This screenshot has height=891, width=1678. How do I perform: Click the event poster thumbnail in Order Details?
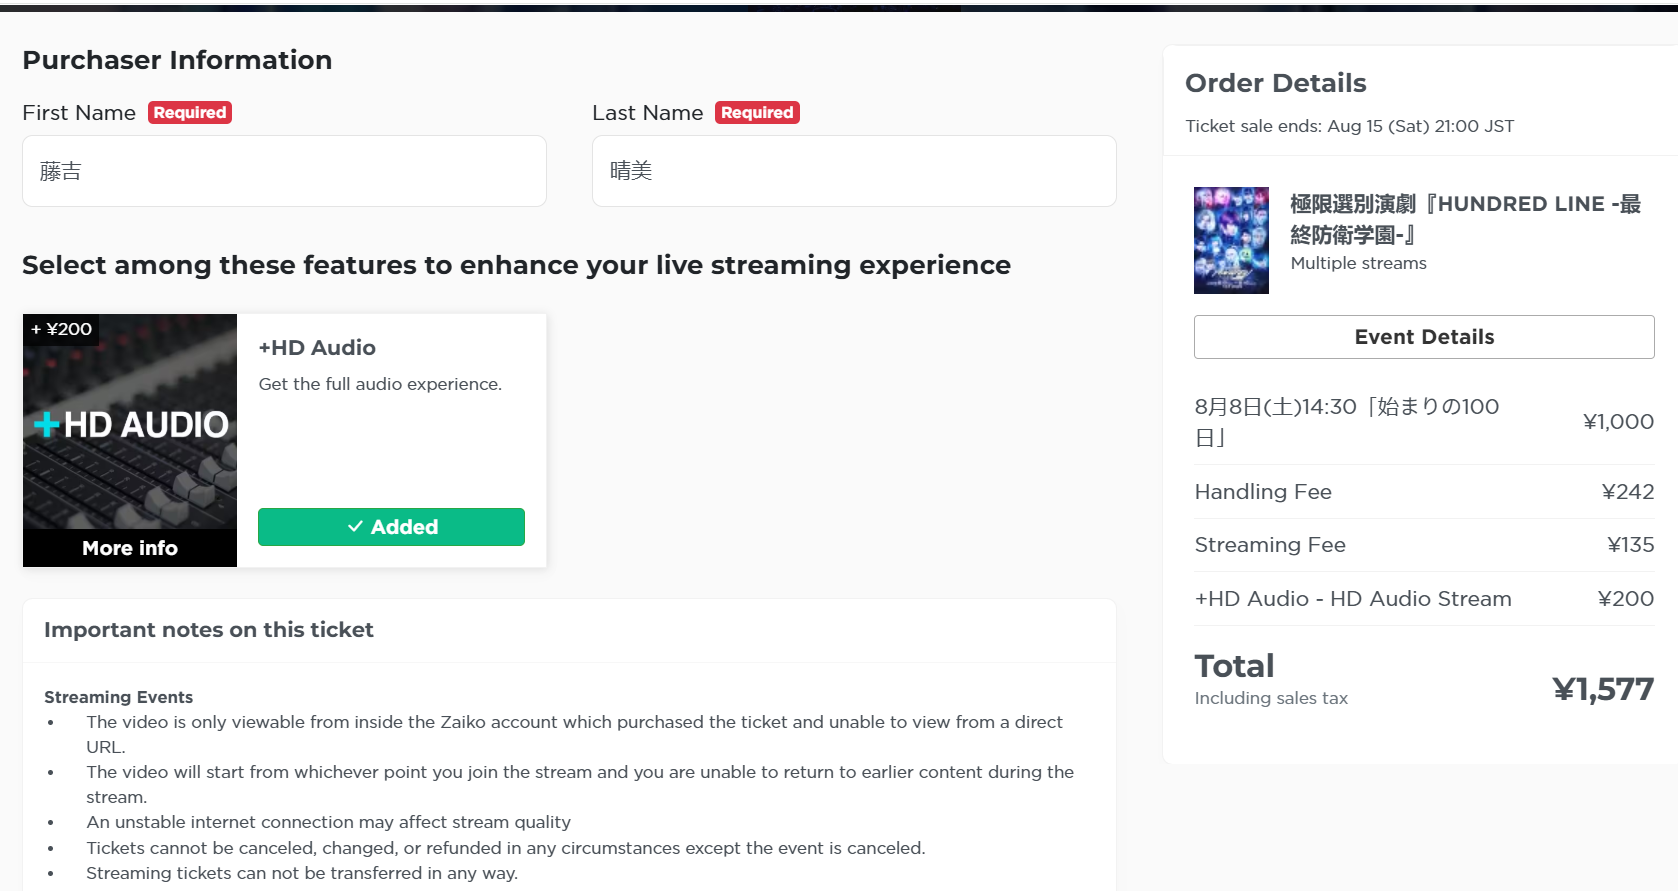pos(1231,240)
